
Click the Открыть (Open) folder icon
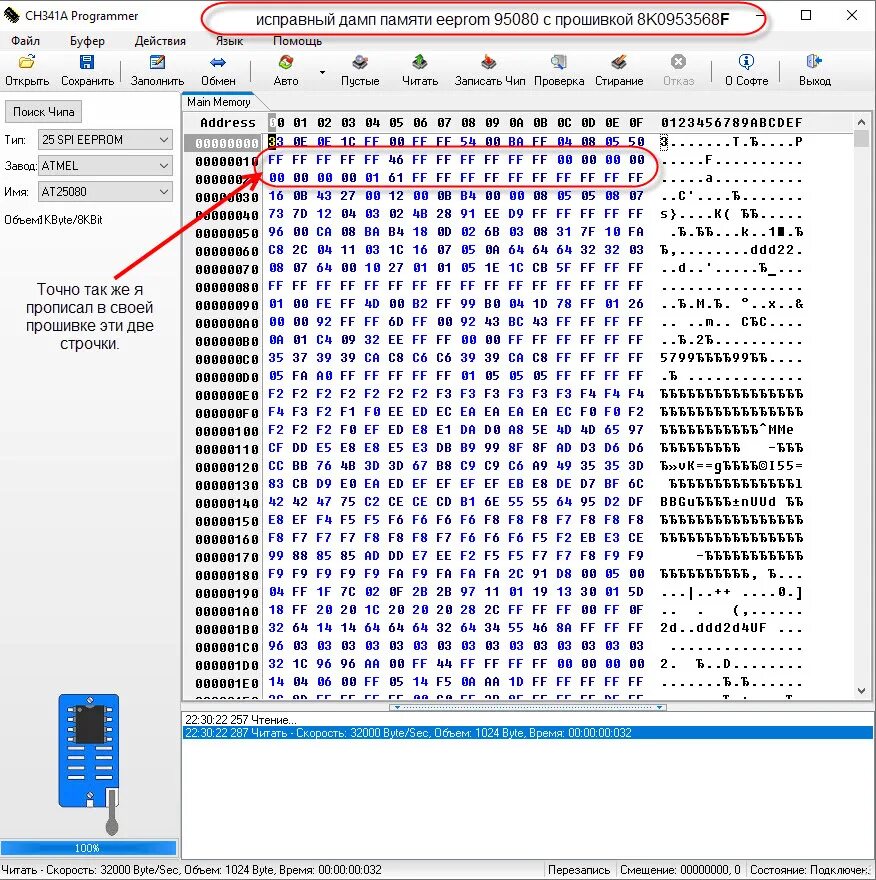click(x=26, y=62)
